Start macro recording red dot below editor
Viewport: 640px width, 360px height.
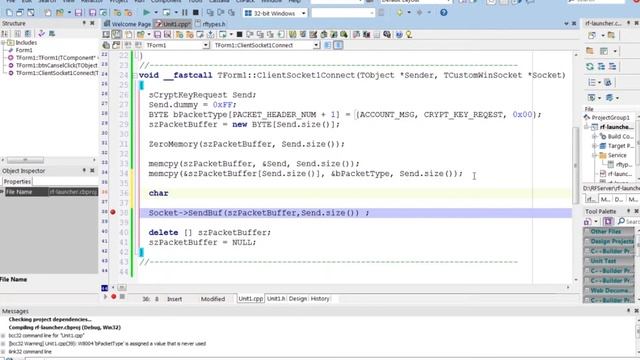click(113, 297)
